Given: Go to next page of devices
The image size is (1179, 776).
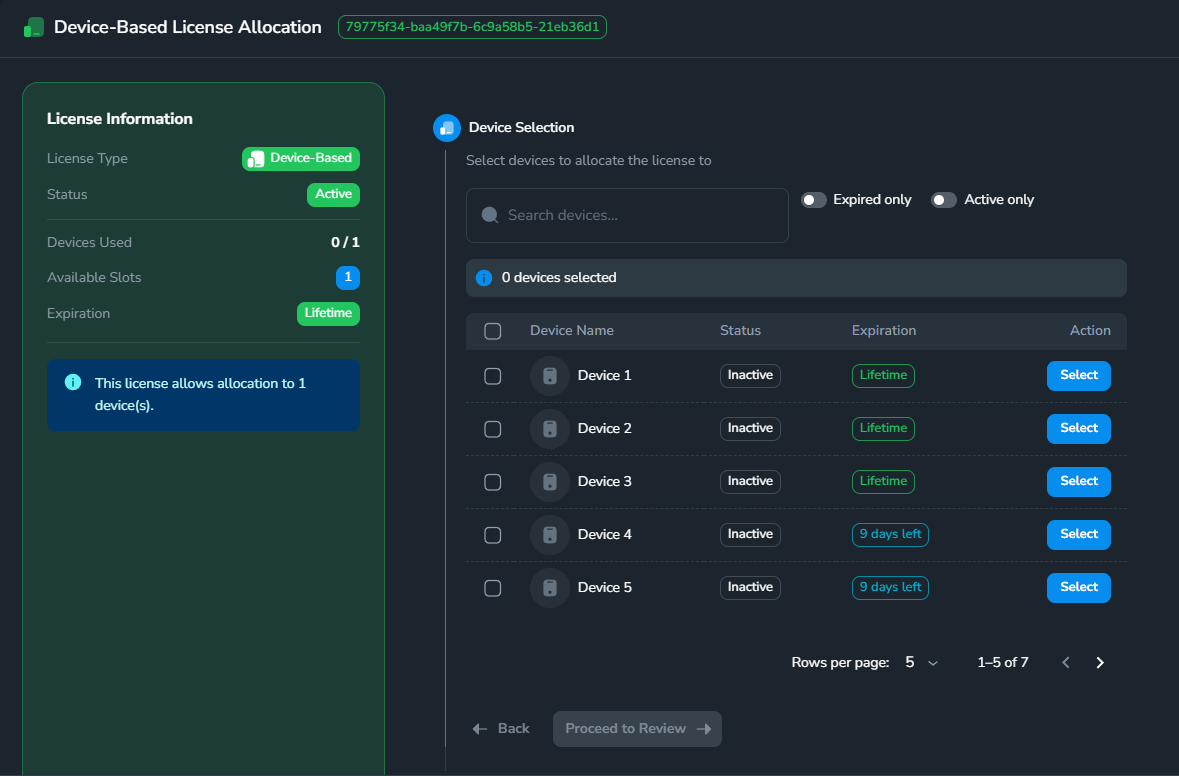Looking at the screenshot, I should (x=1100, y=662).
